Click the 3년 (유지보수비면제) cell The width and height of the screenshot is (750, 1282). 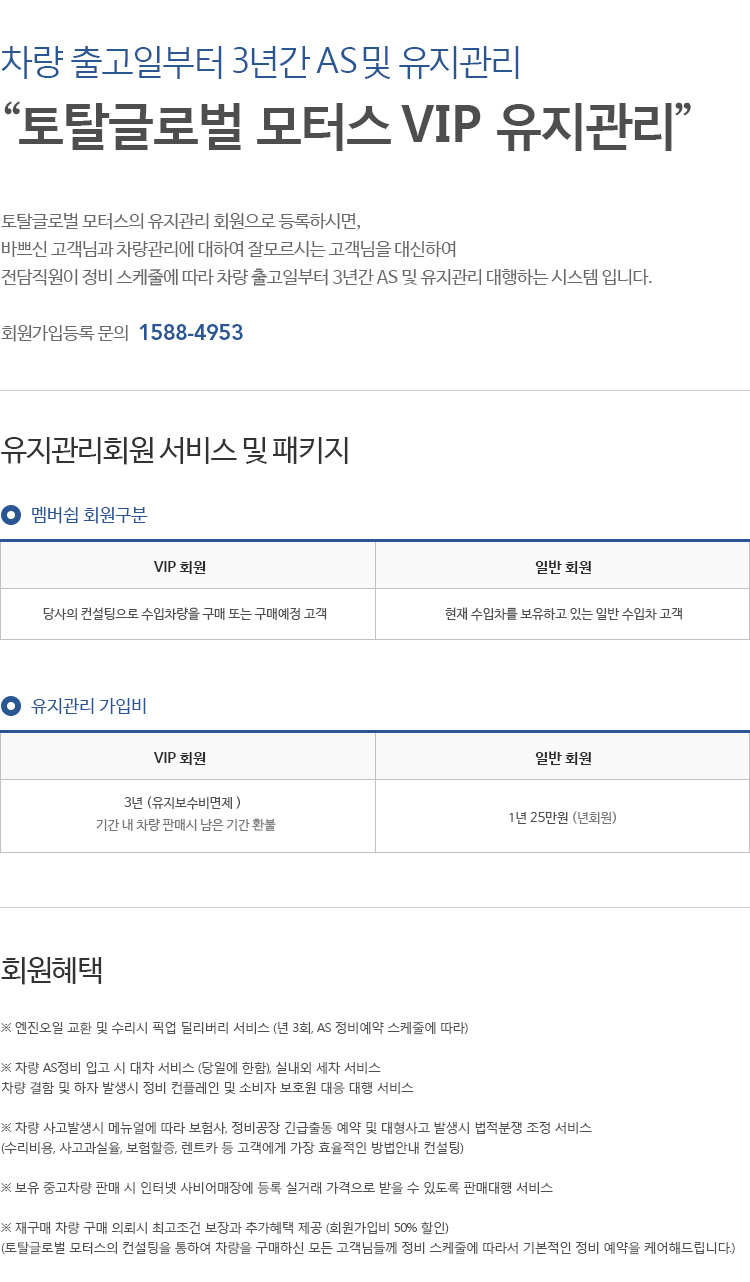[x=182, y=803]
